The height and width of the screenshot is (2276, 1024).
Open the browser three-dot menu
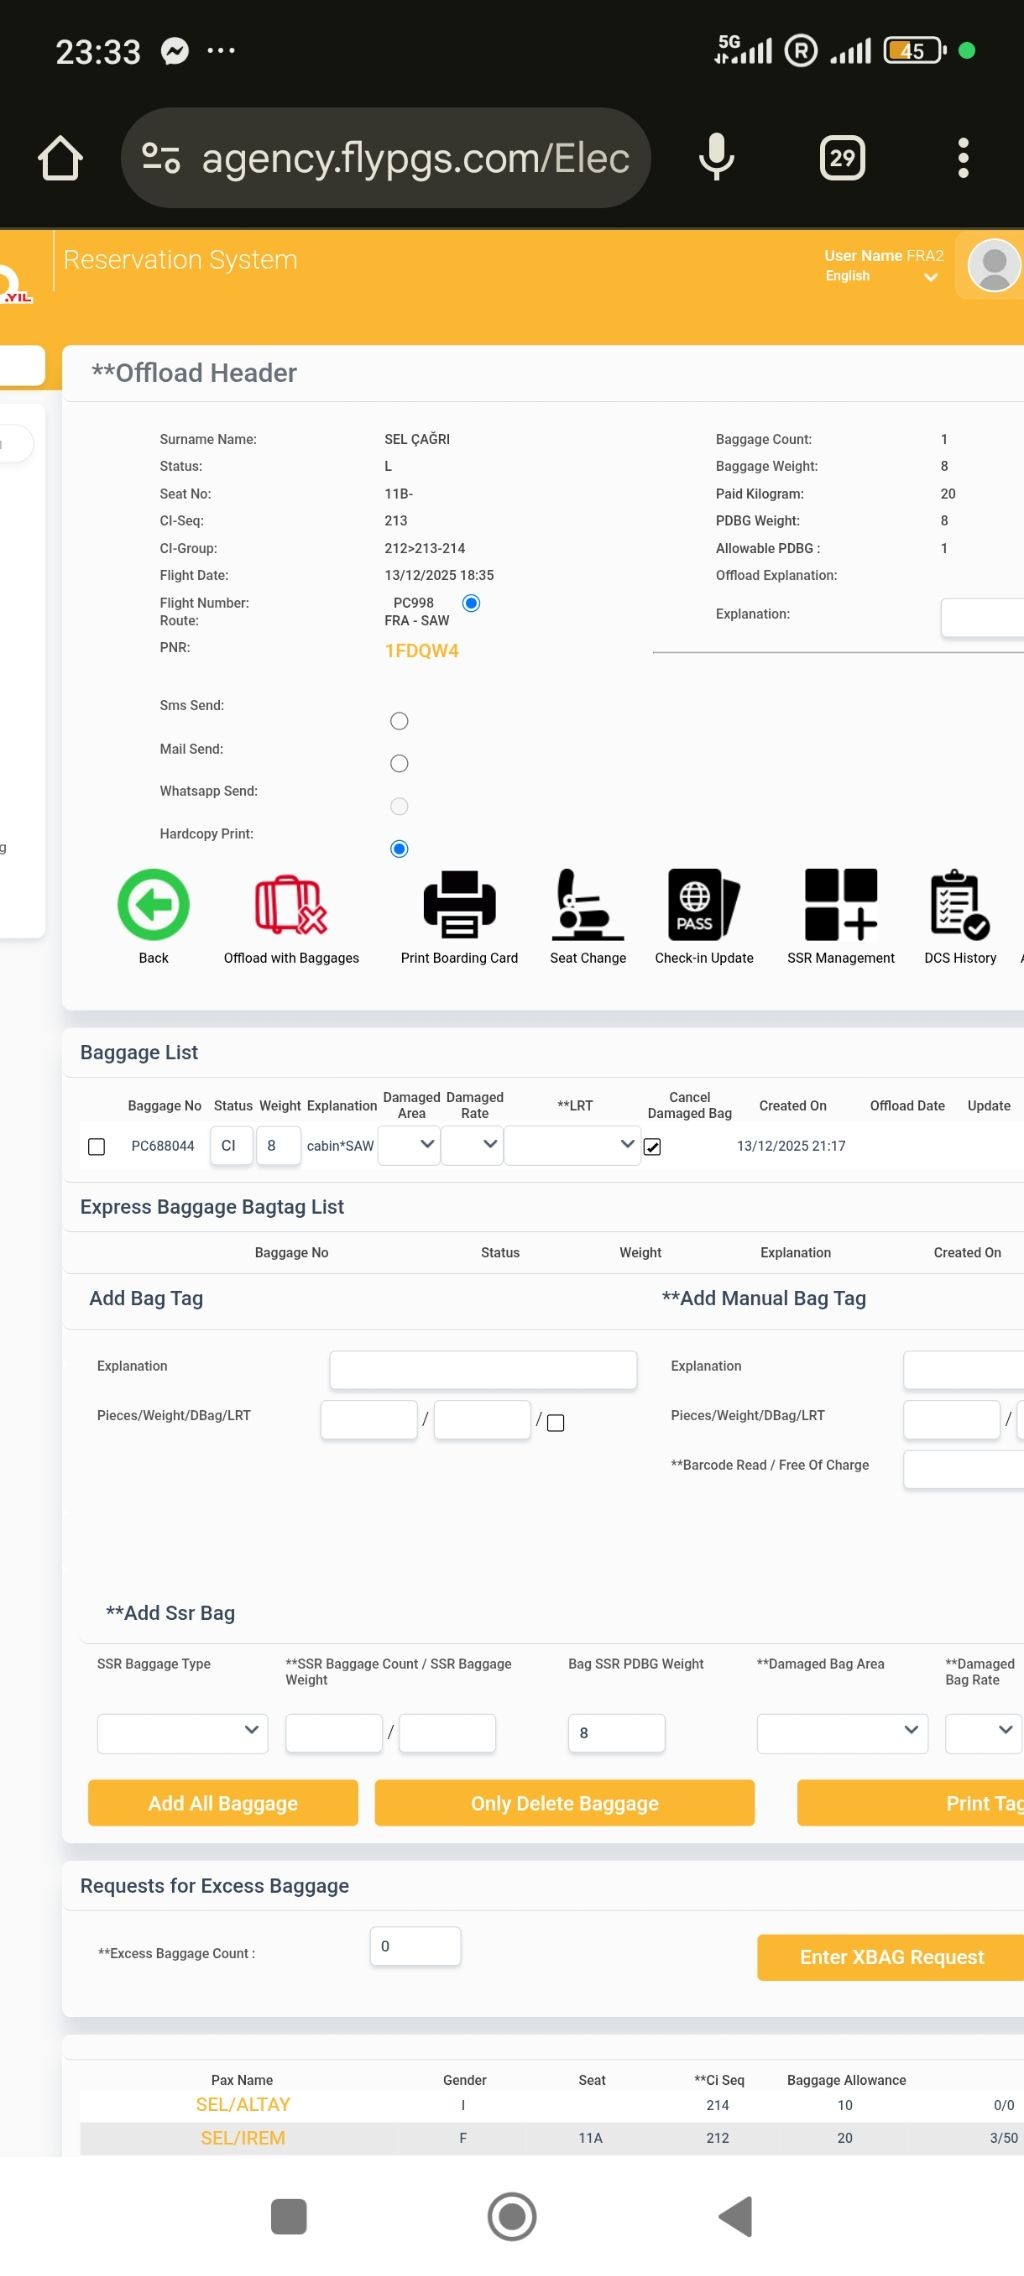[963, 158]
